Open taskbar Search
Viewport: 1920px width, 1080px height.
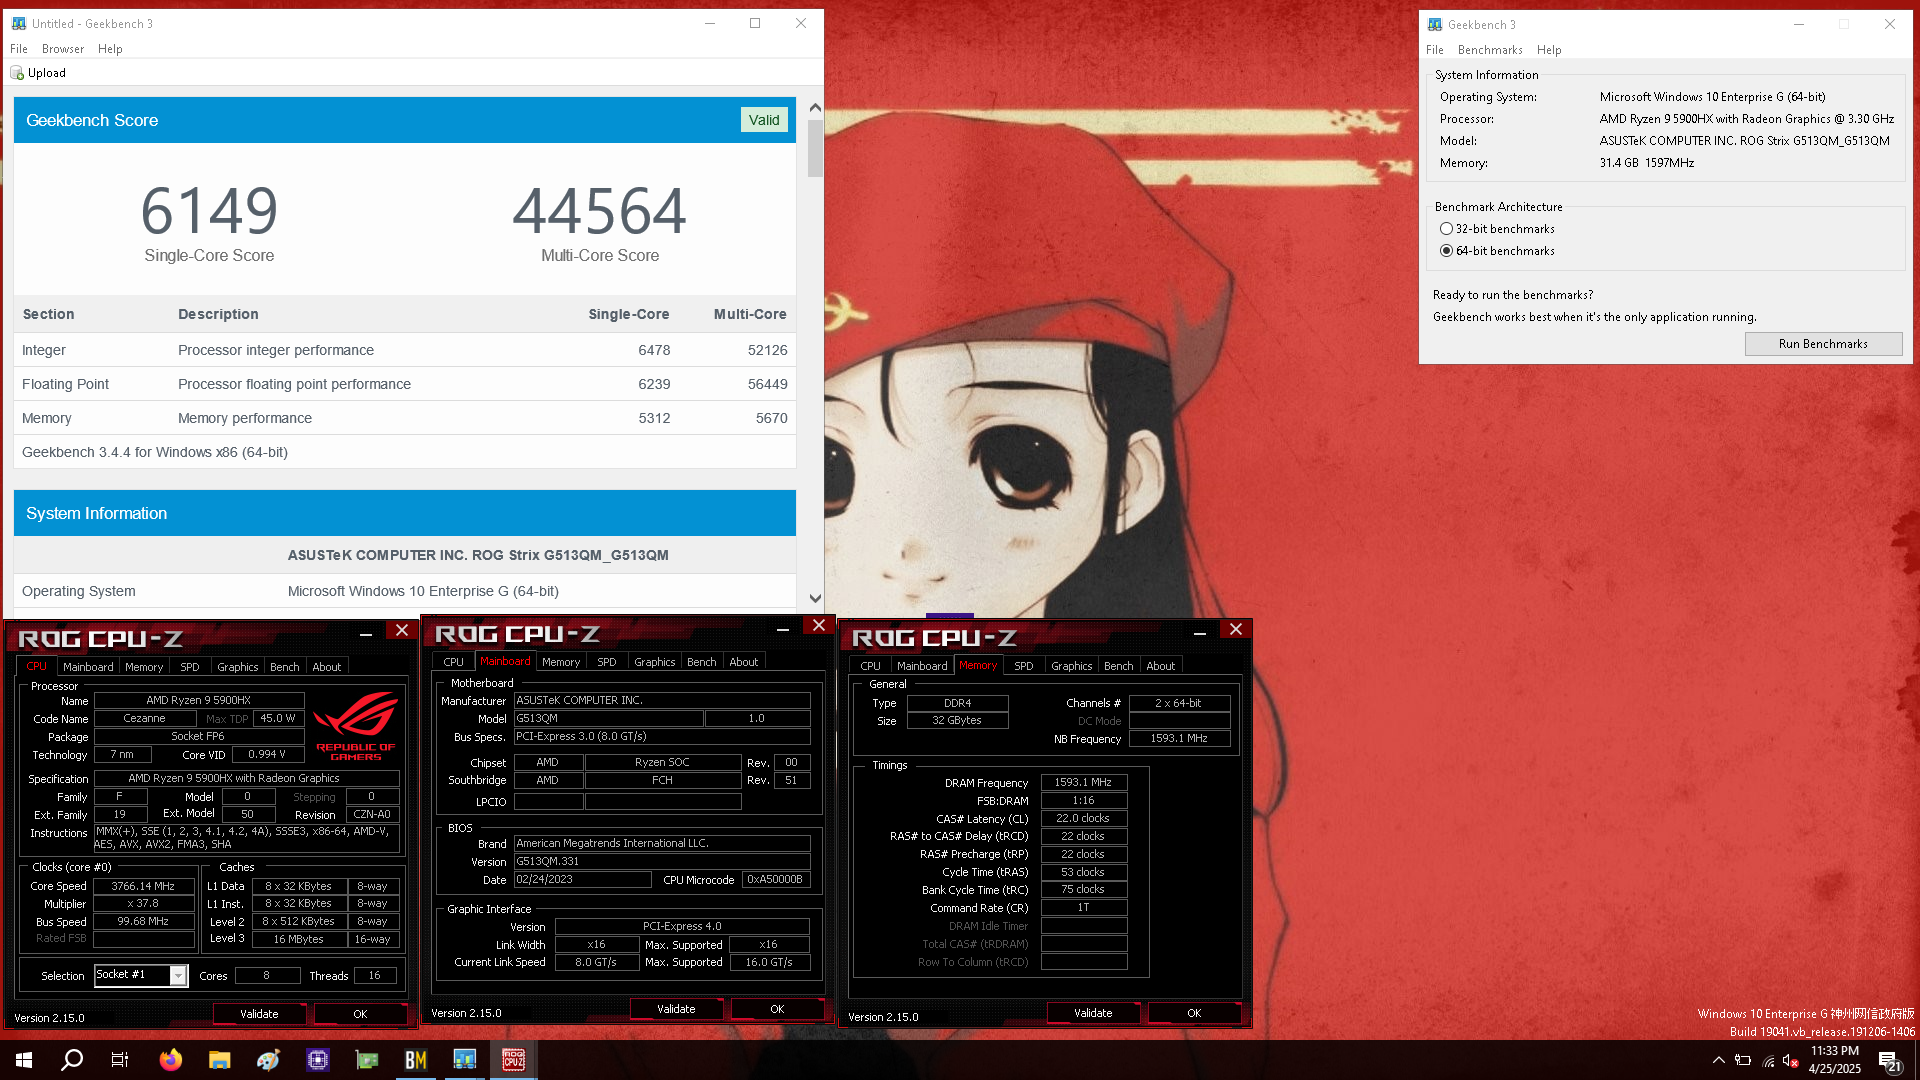click(72, 1060)
